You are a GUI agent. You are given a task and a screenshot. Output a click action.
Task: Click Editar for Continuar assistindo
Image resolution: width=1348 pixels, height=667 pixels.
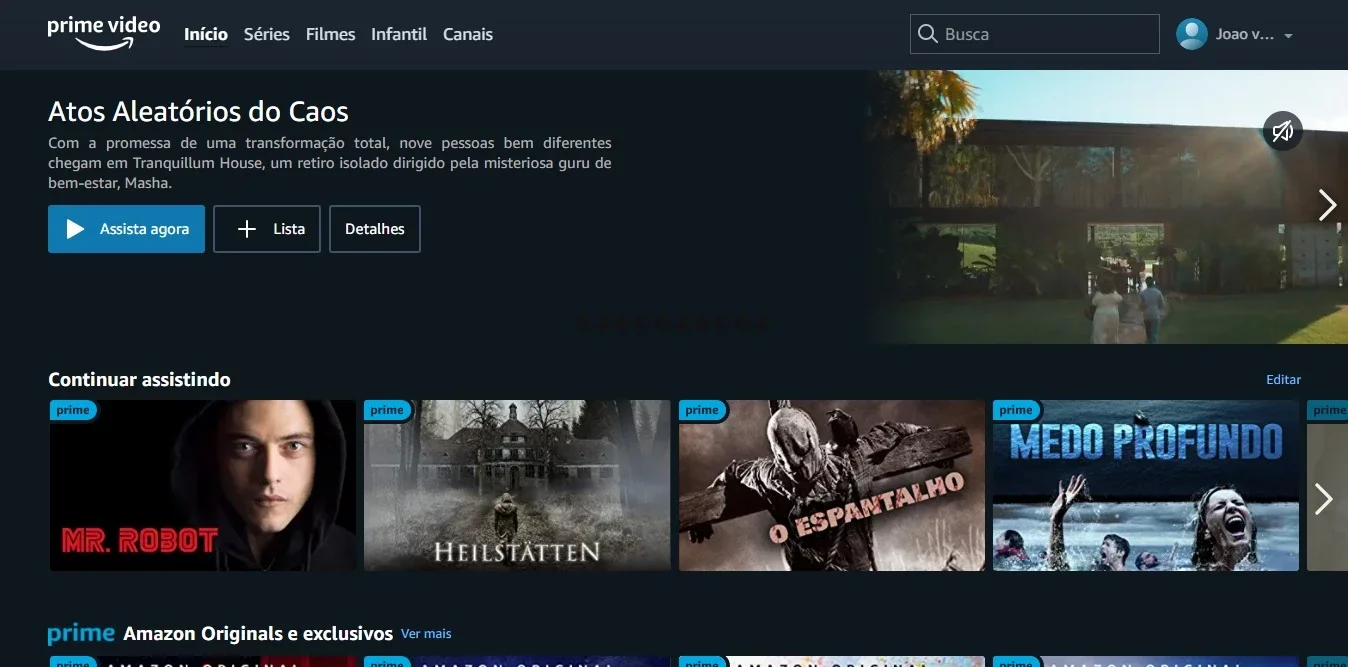[x=1283, y=380]
